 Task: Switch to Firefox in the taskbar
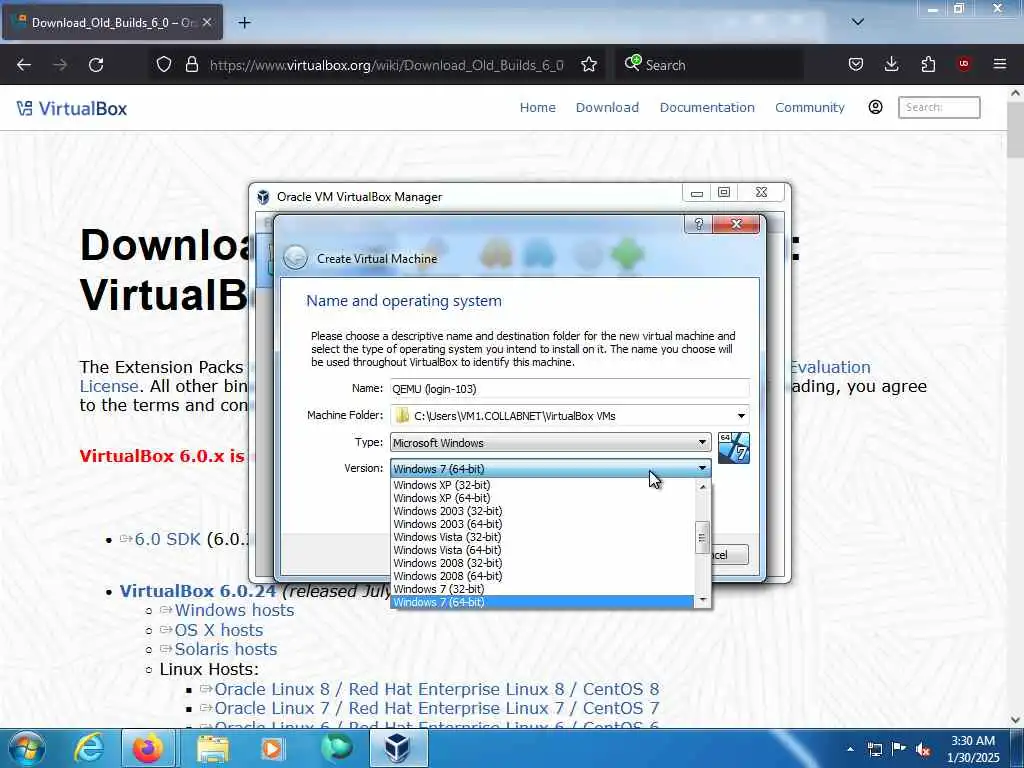[x=148, y=748]
